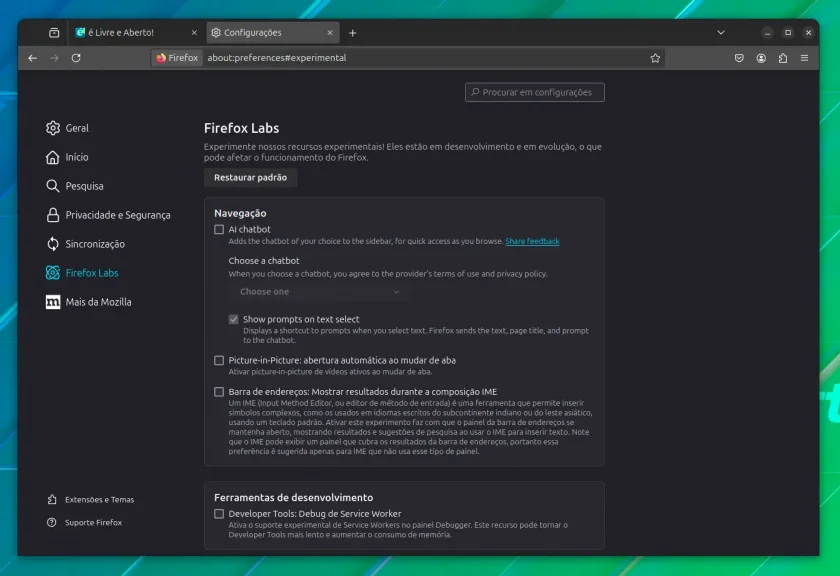The width and height of the screenshot is (840, 576).
Task: Click the Suporte Firefox help icon
Action: 52,522
